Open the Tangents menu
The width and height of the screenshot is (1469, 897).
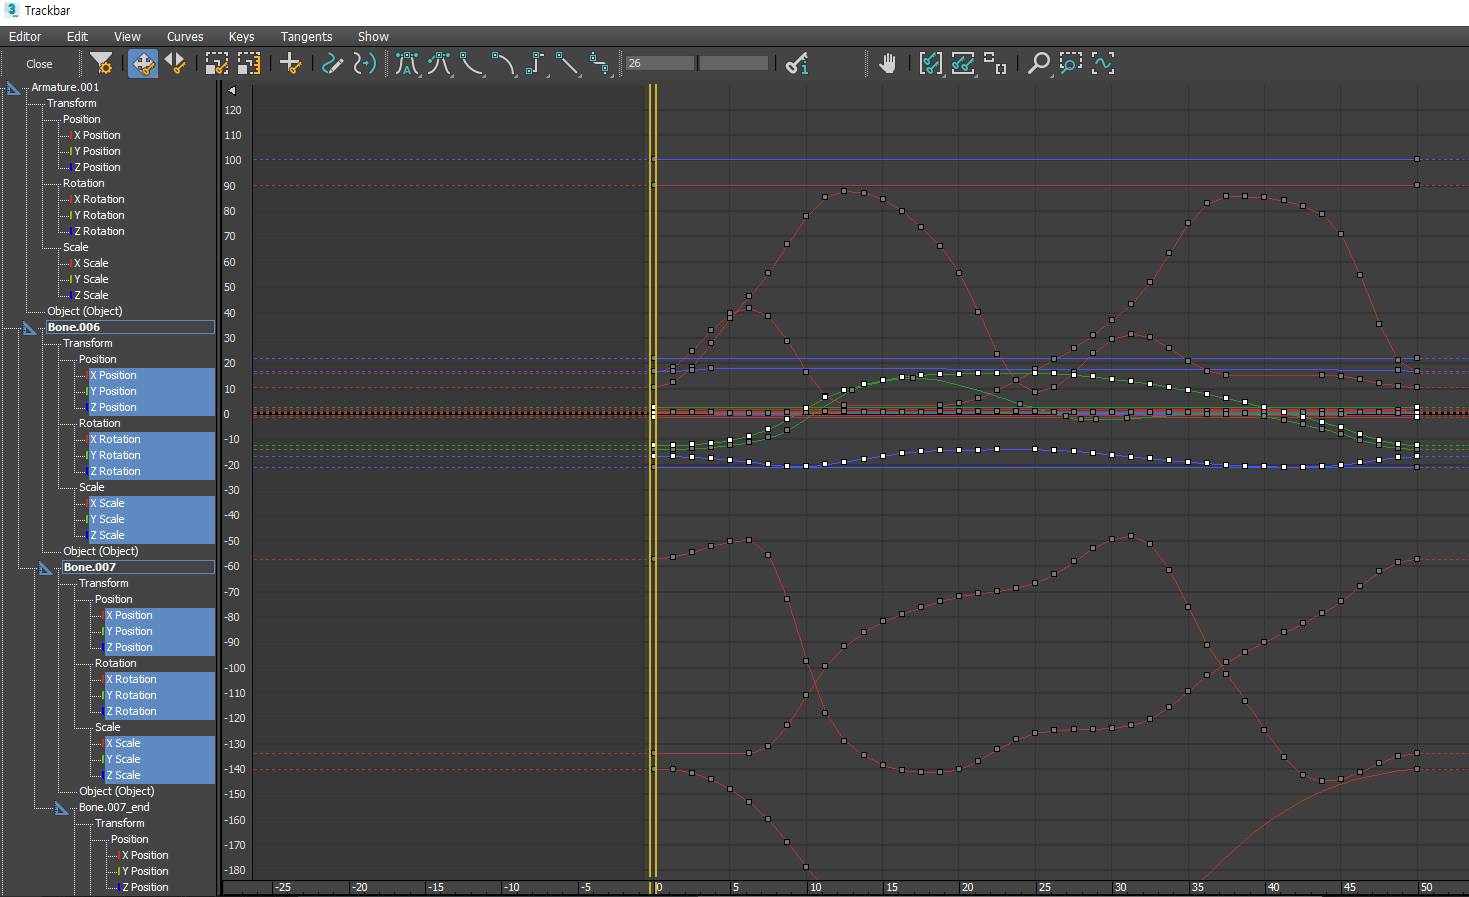click(x=306, y=37)
